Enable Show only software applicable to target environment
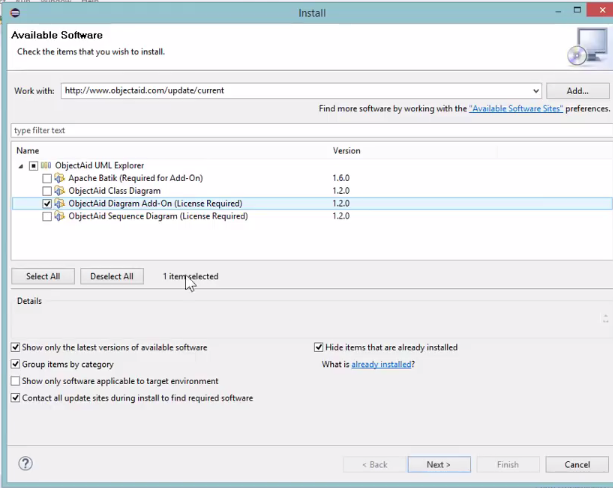 15,381
